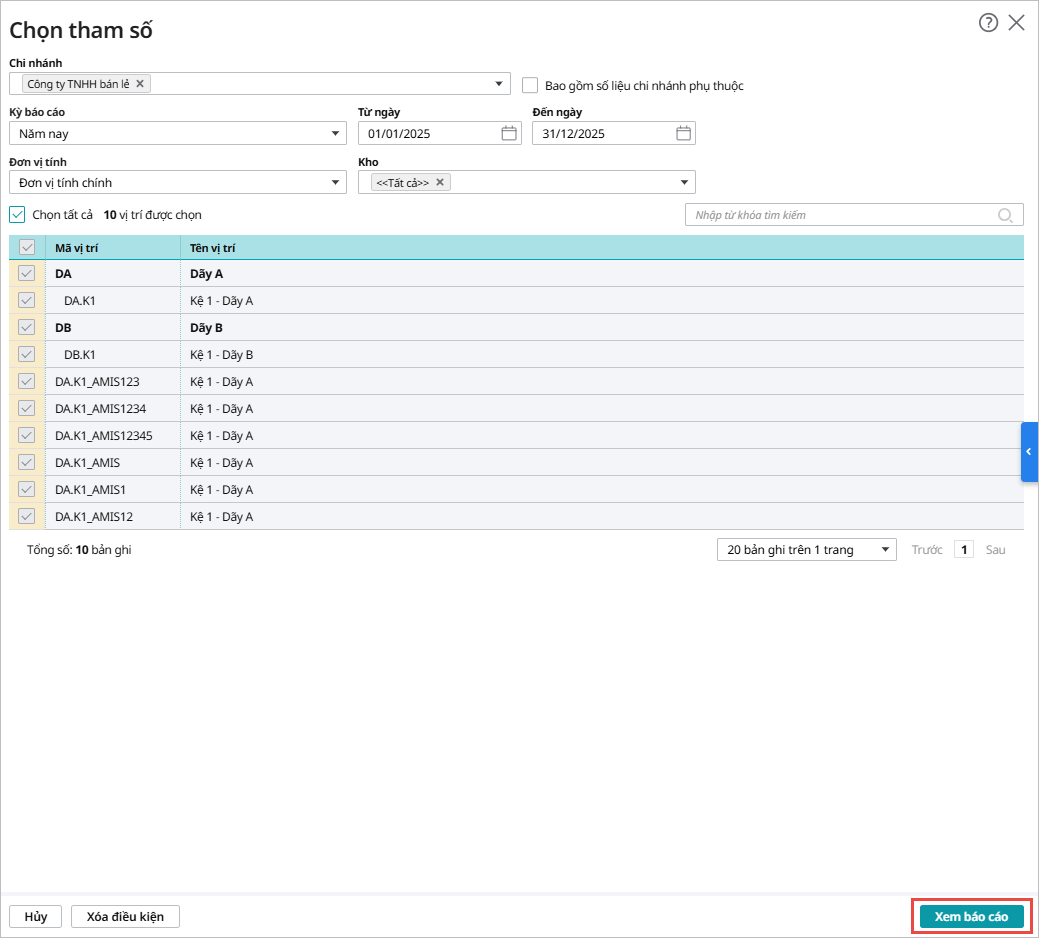This screenshot has width=1039, height=938.
Task: Open the Đơn vị tính dropdown
Action: point(177,182)
